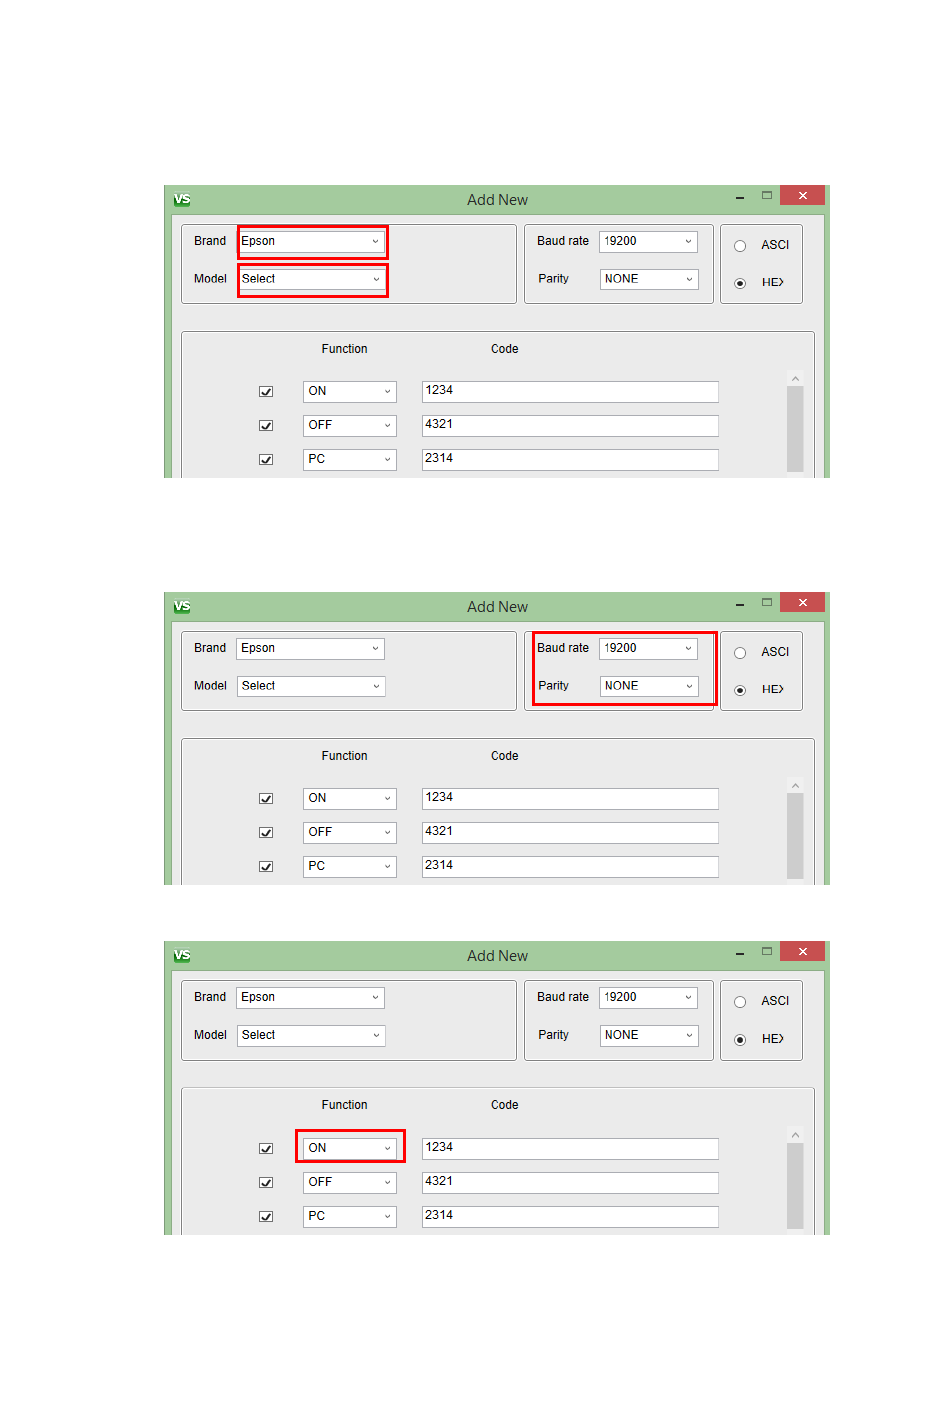The image size is (950, 1402).
Task: Choose the HEX option in the middle window
Action: (740, 690)
